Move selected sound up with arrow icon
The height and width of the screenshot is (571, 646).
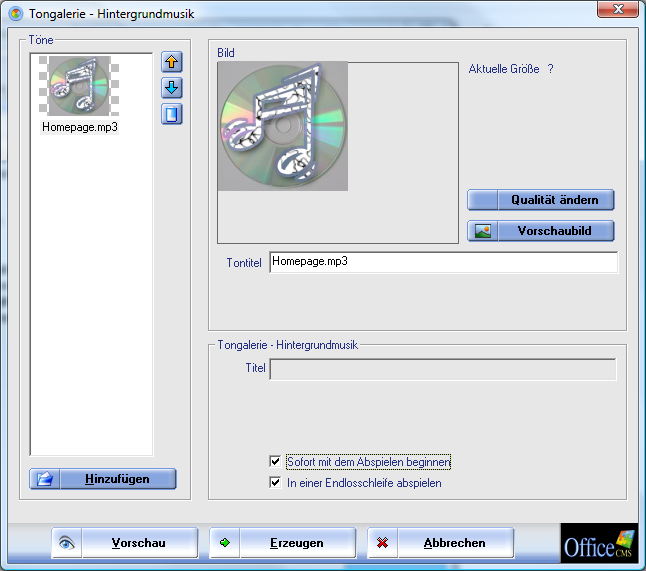pos(172,62)
